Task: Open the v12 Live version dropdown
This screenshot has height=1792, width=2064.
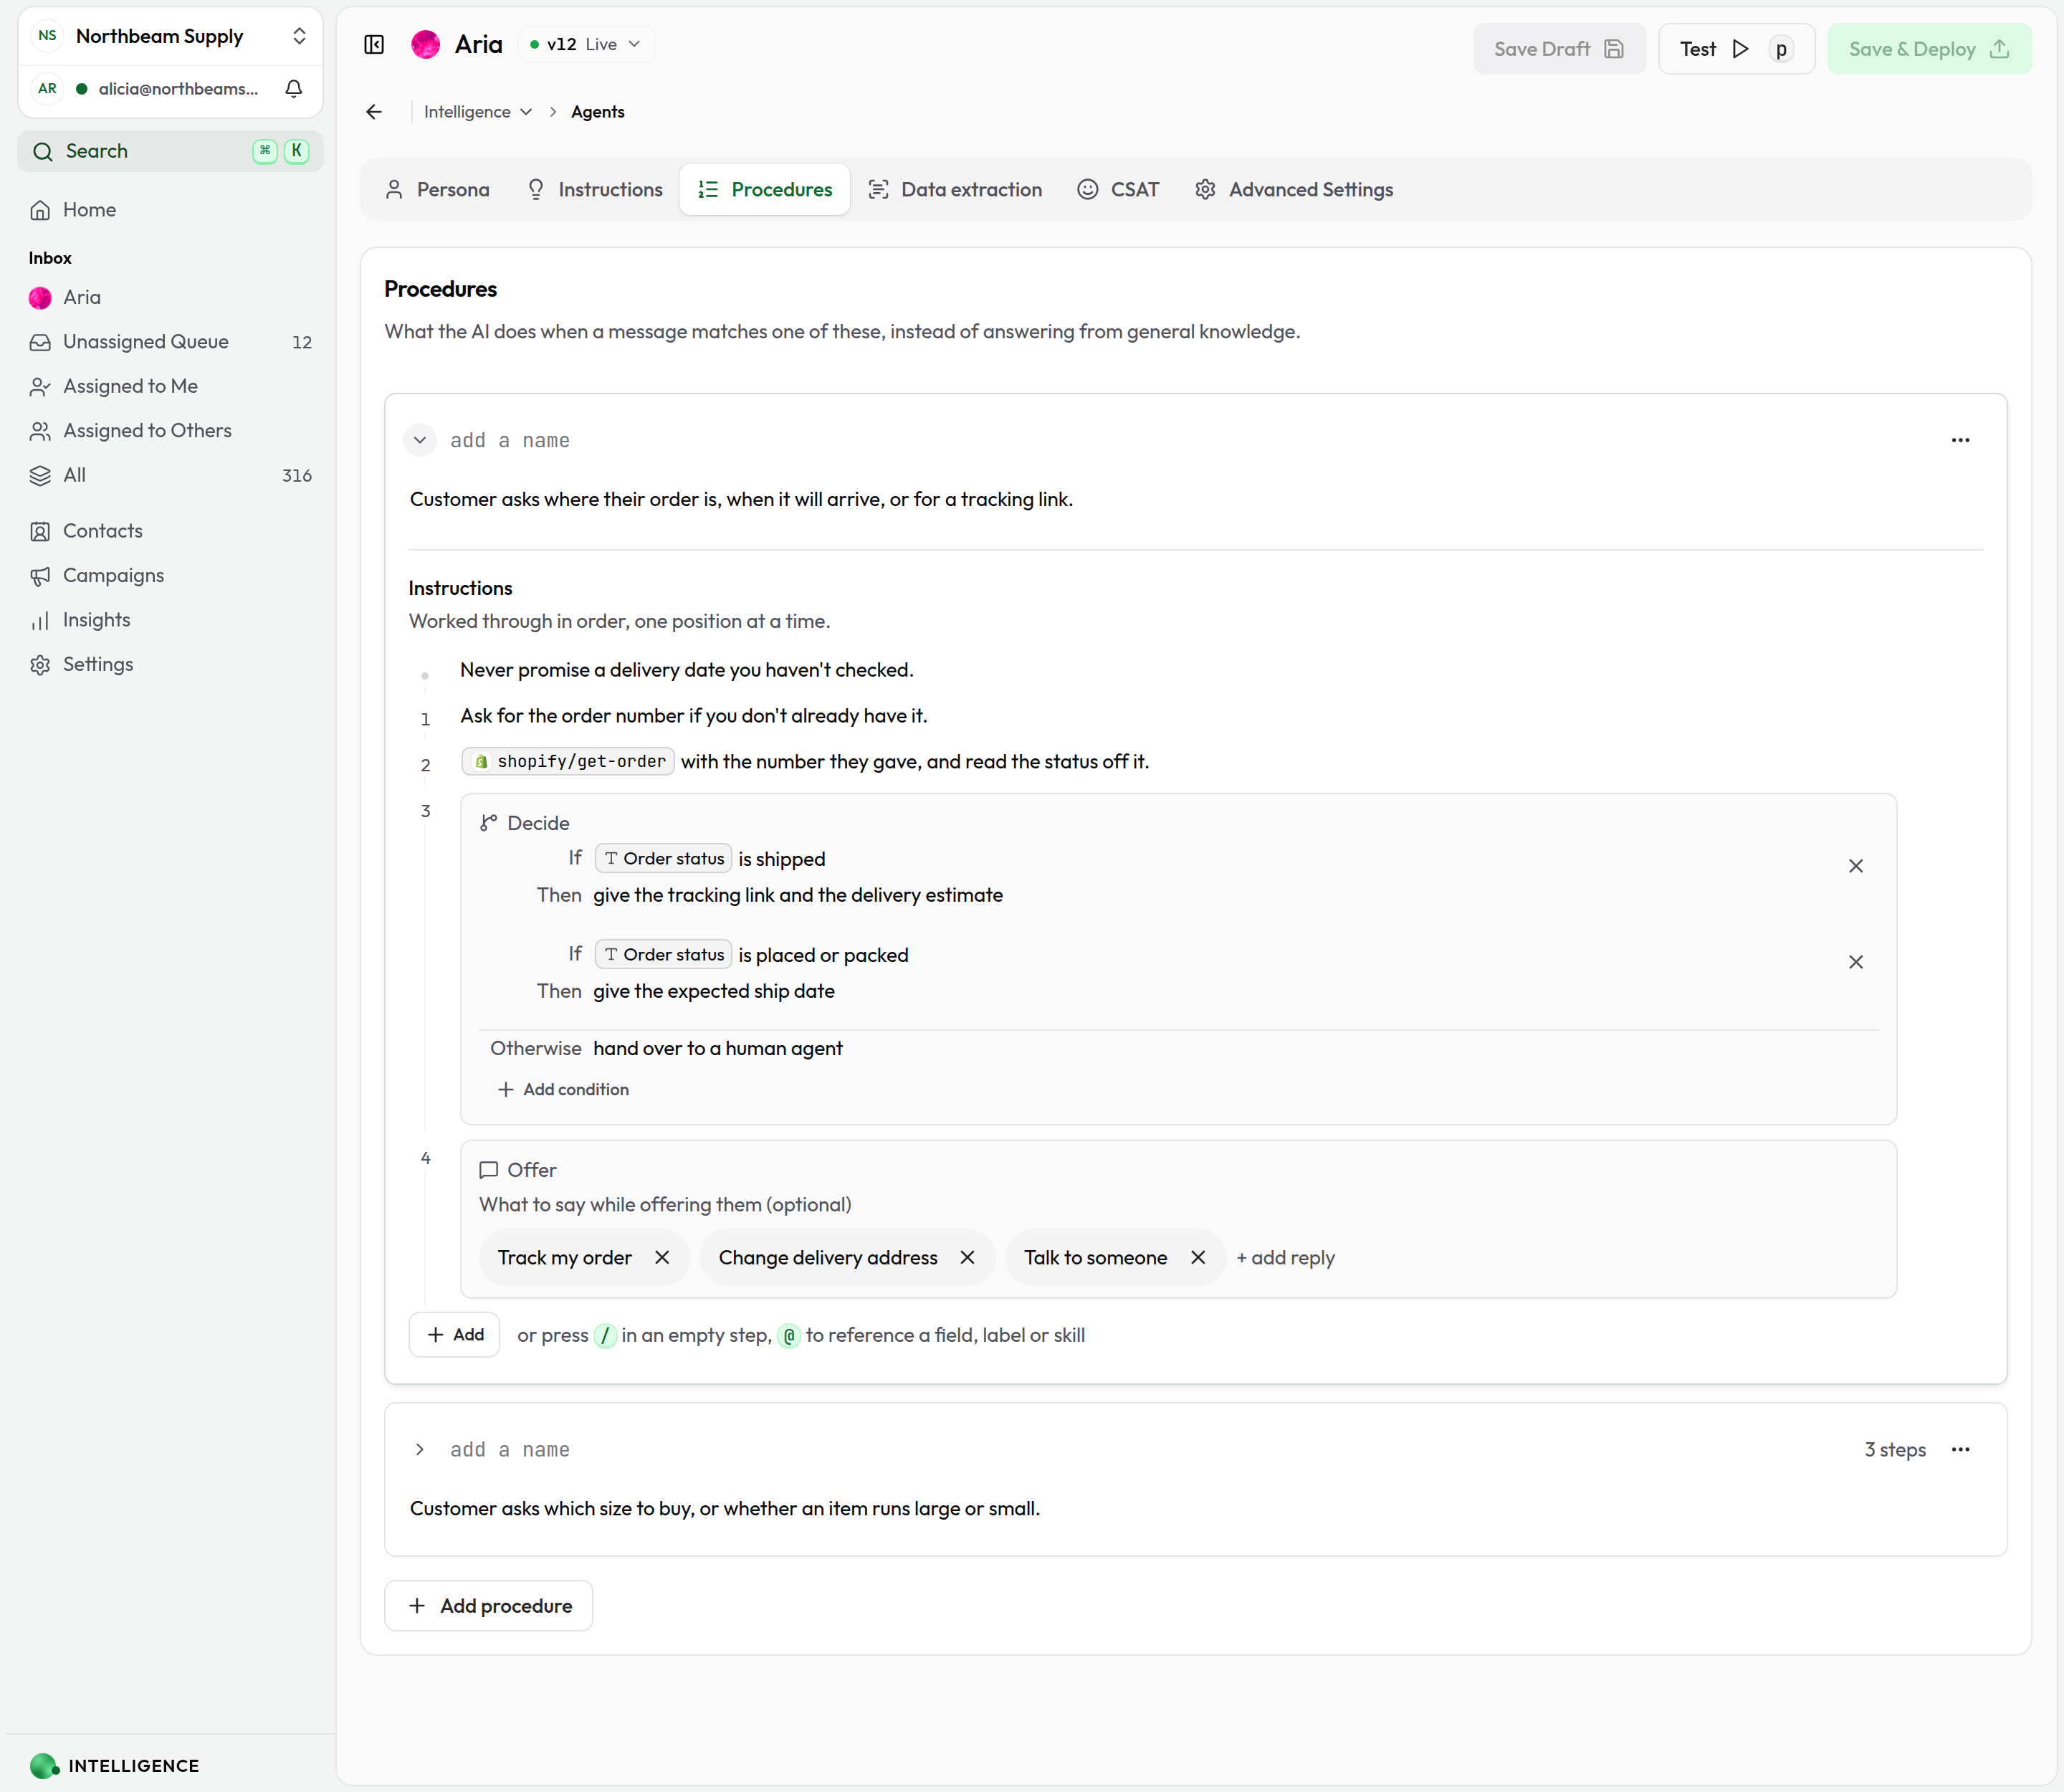Action: (586, 45)
